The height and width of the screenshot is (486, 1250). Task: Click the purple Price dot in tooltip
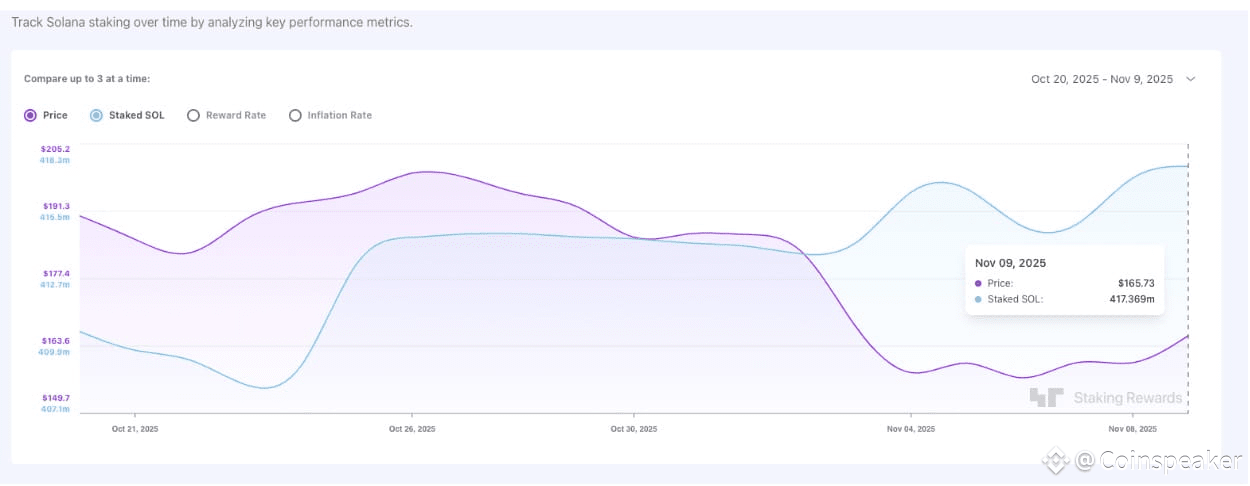point(978,283)
